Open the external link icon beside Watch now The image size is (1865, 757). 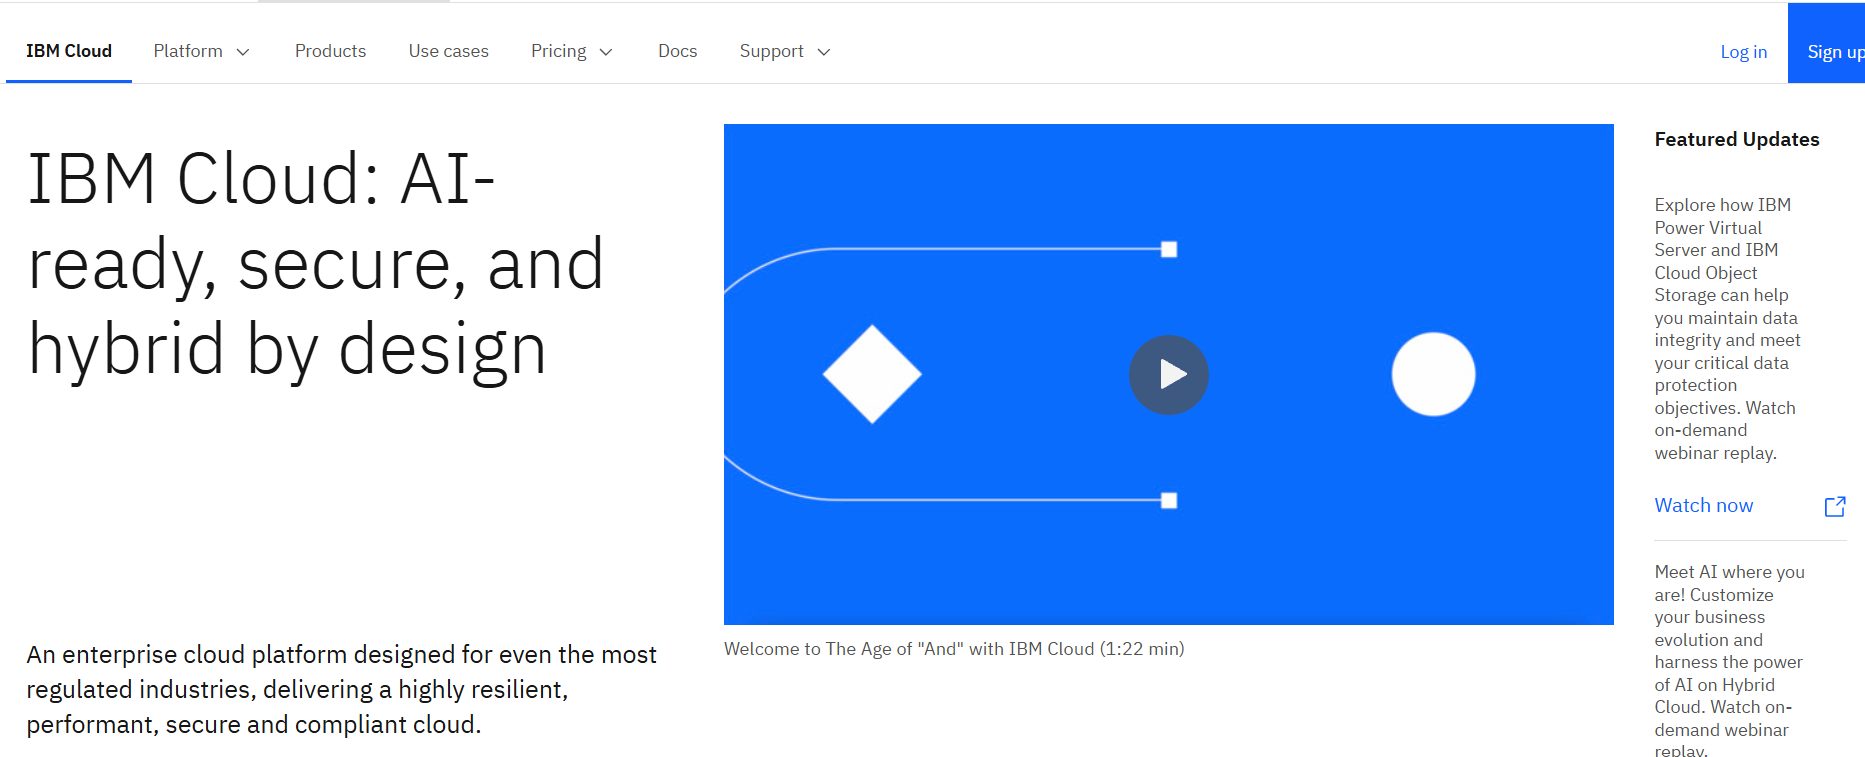coord(1835,506)
